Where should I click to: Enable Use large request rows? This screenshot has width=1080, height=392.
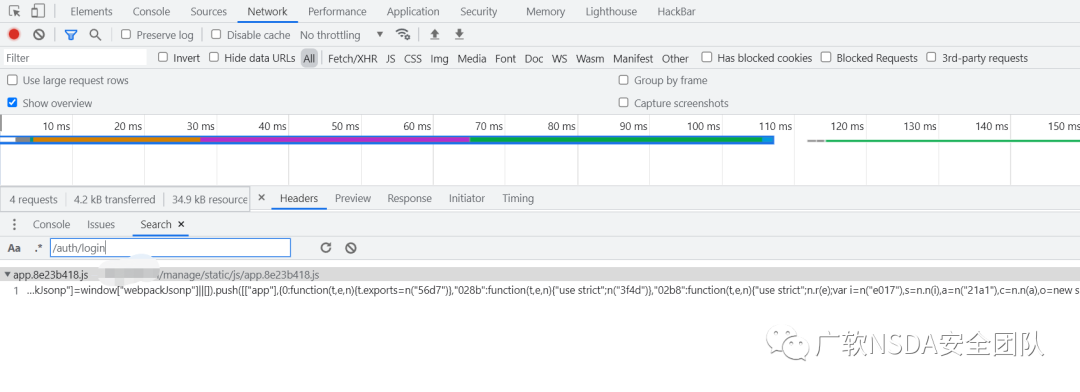(12, 81)
